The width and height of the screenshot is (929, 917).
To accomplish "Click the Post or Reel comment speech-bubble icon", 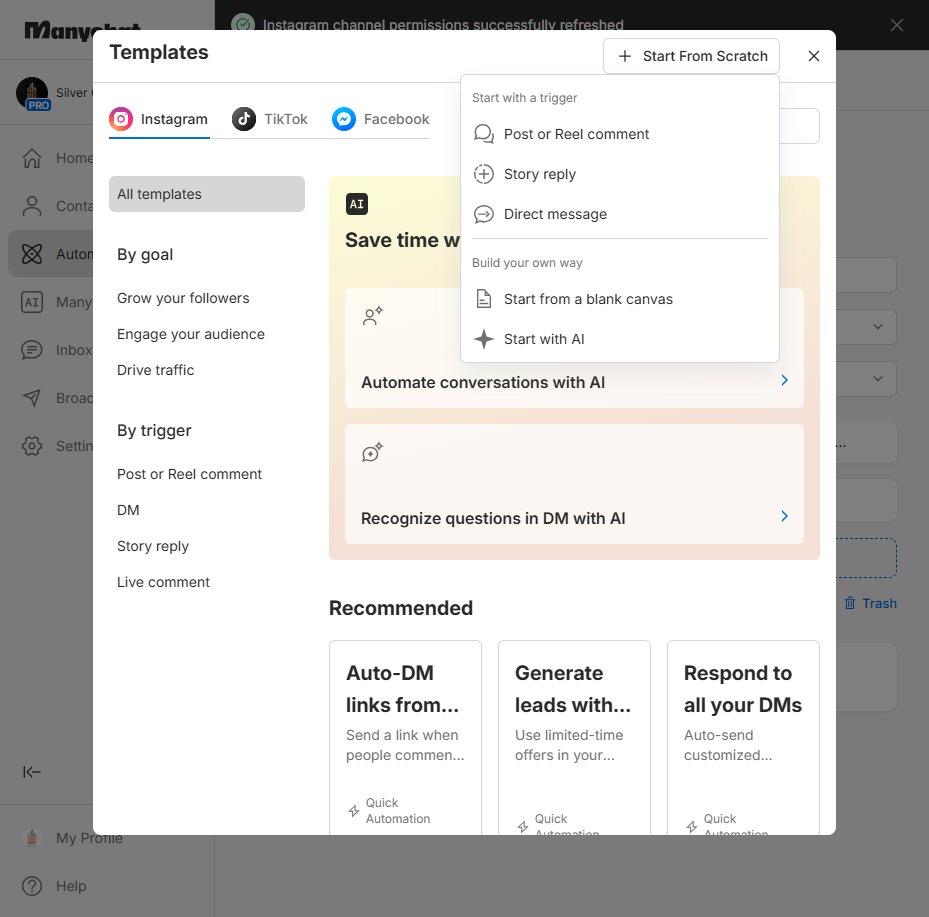I will pos(483,134).
